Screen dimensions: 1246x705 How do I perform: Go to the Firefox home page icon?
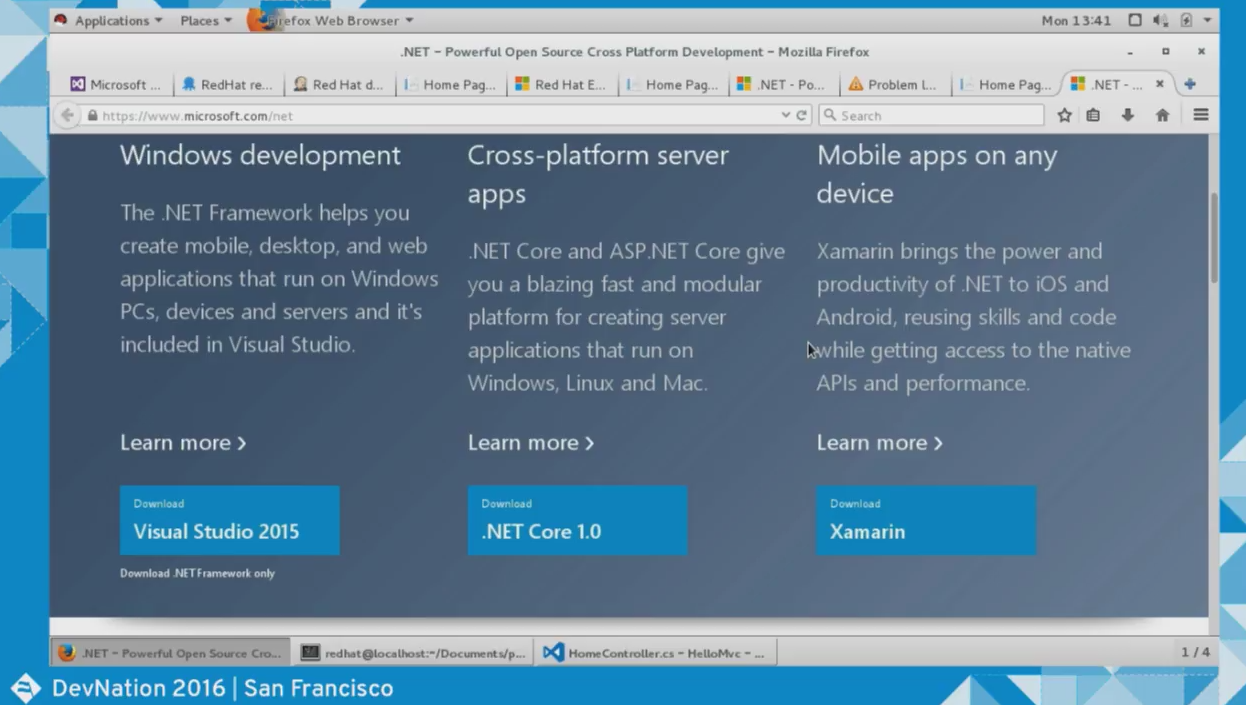point(1162,116)
